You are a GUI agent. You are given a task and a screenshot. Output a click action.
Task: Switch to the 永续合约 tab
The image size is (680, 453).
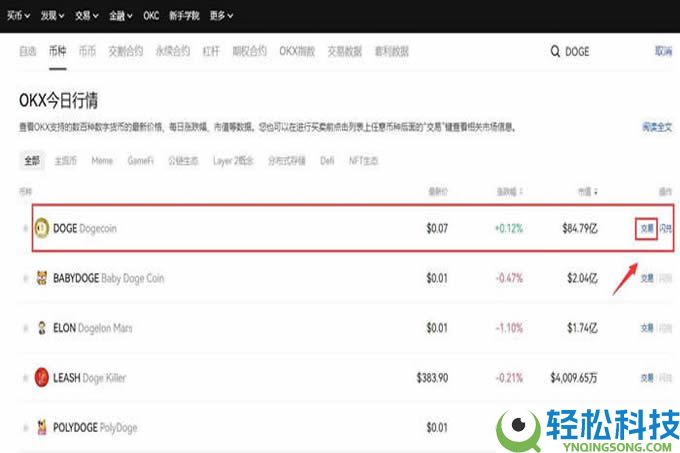173,51
